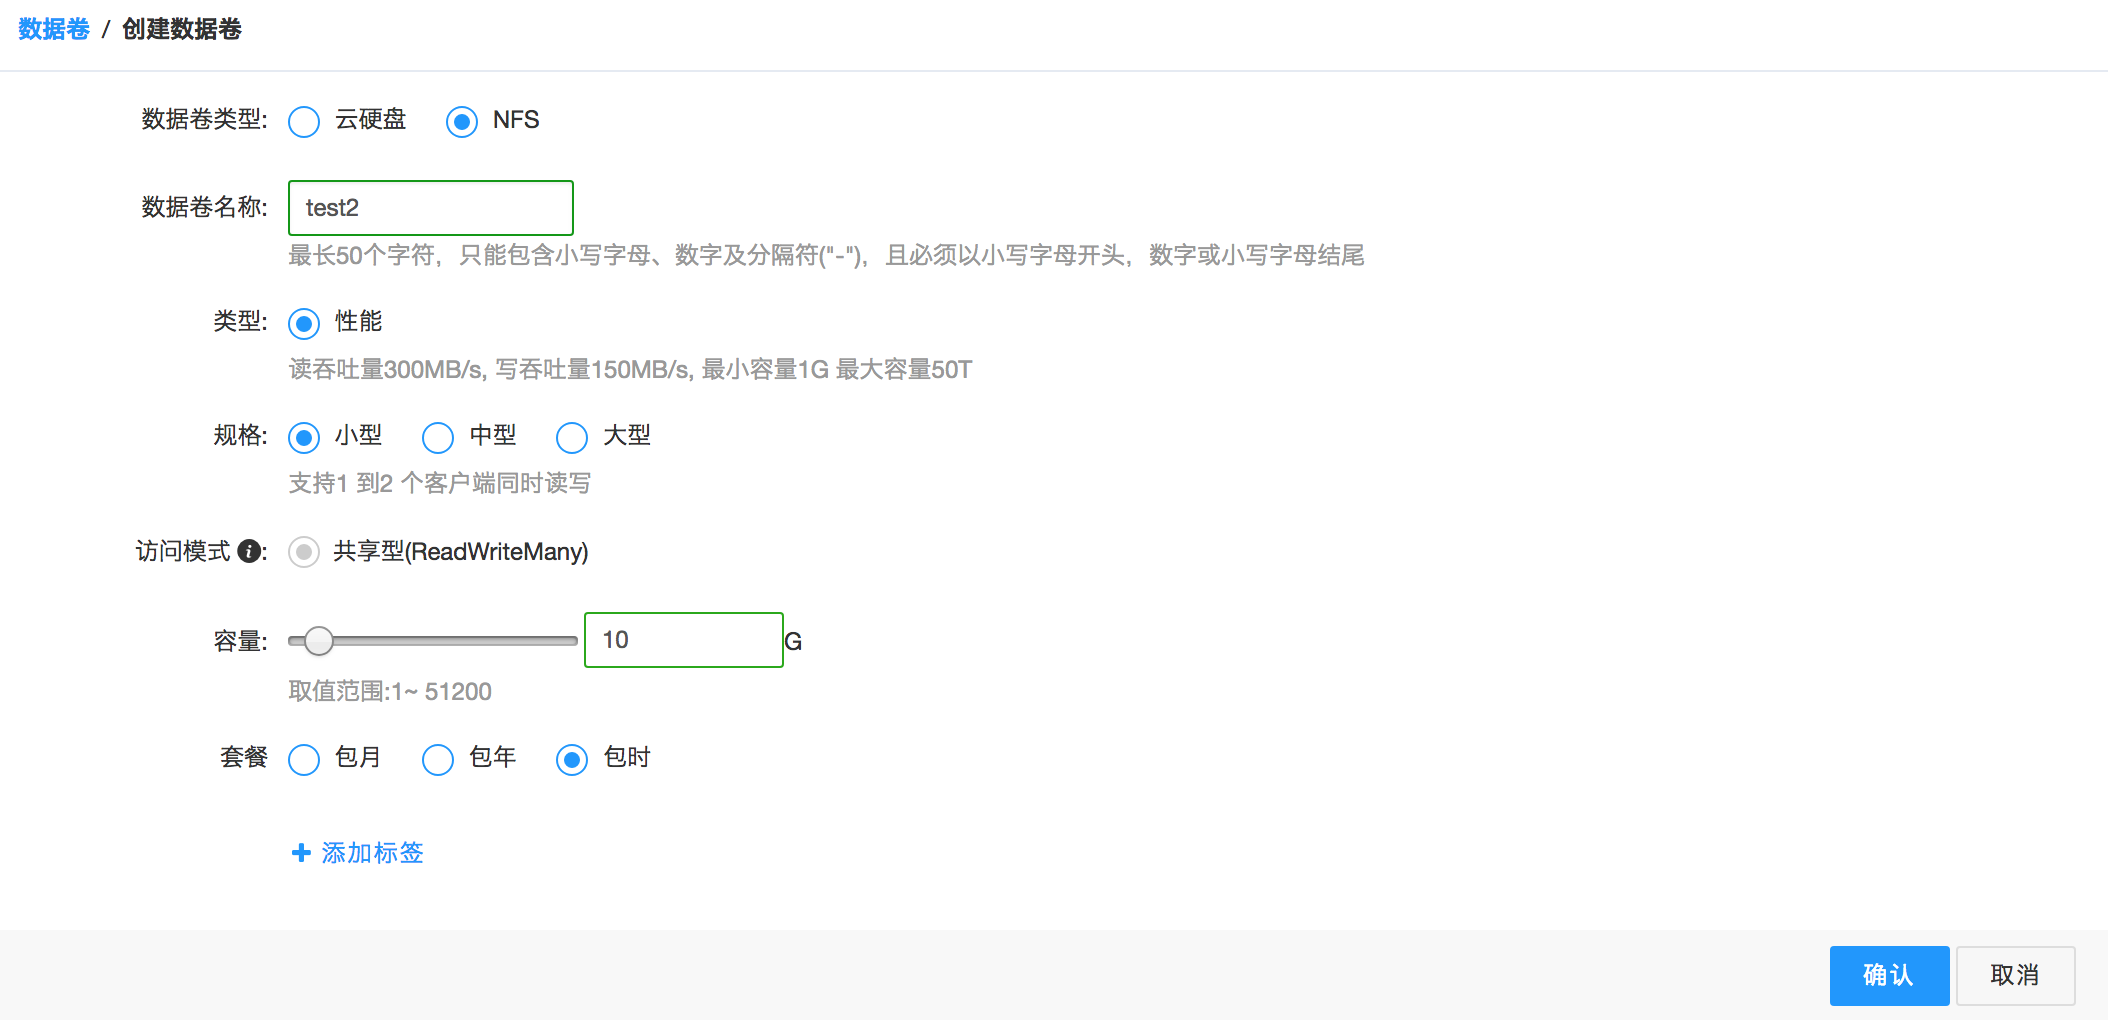
Task: Pick the 包年 billing plan
Action: point(437,759)
